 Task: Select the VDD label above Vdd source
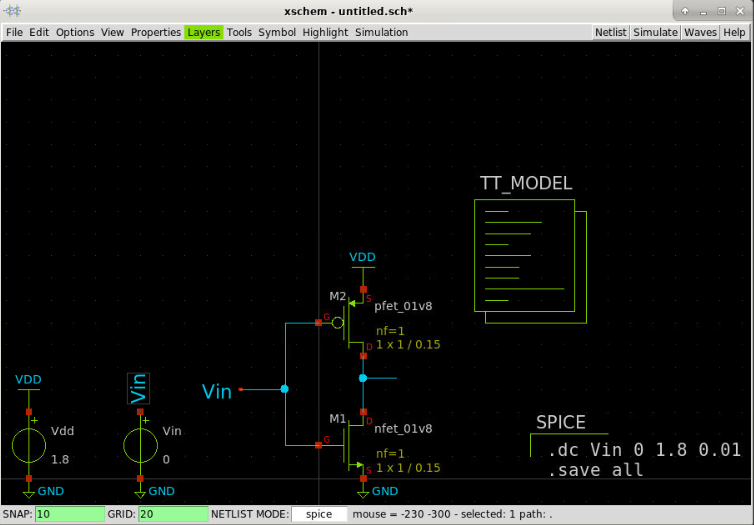(28, 380)
